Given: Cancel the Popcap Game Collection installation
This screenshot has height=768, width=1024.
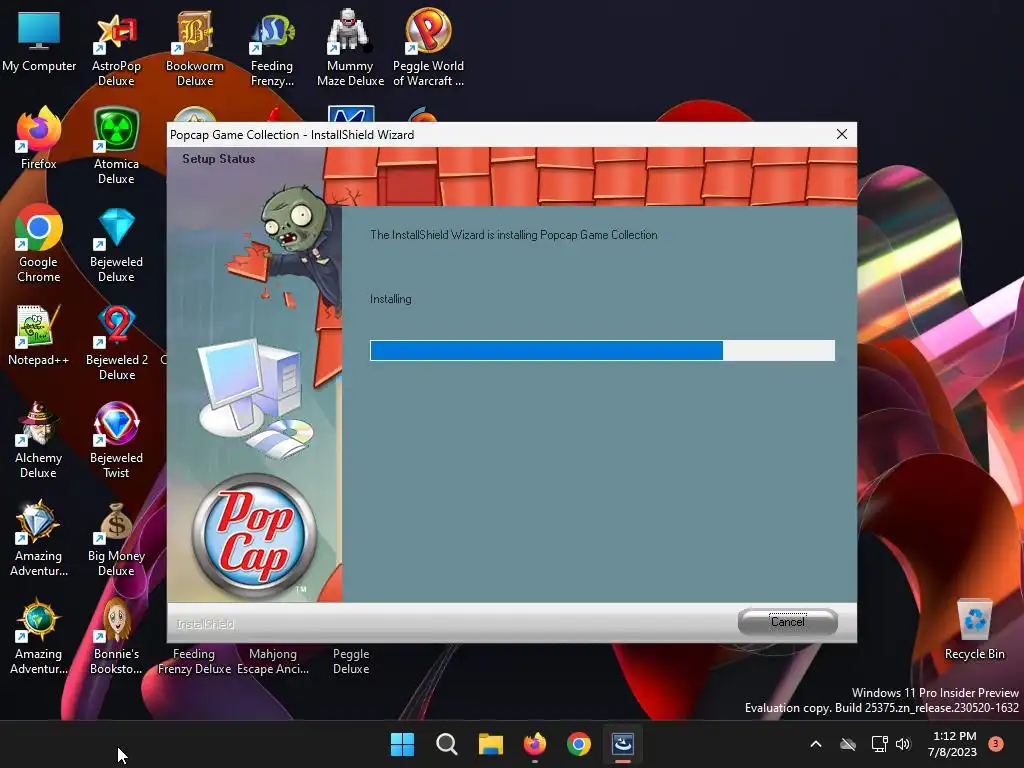Looking at the screenshot, I should (788, 621).
